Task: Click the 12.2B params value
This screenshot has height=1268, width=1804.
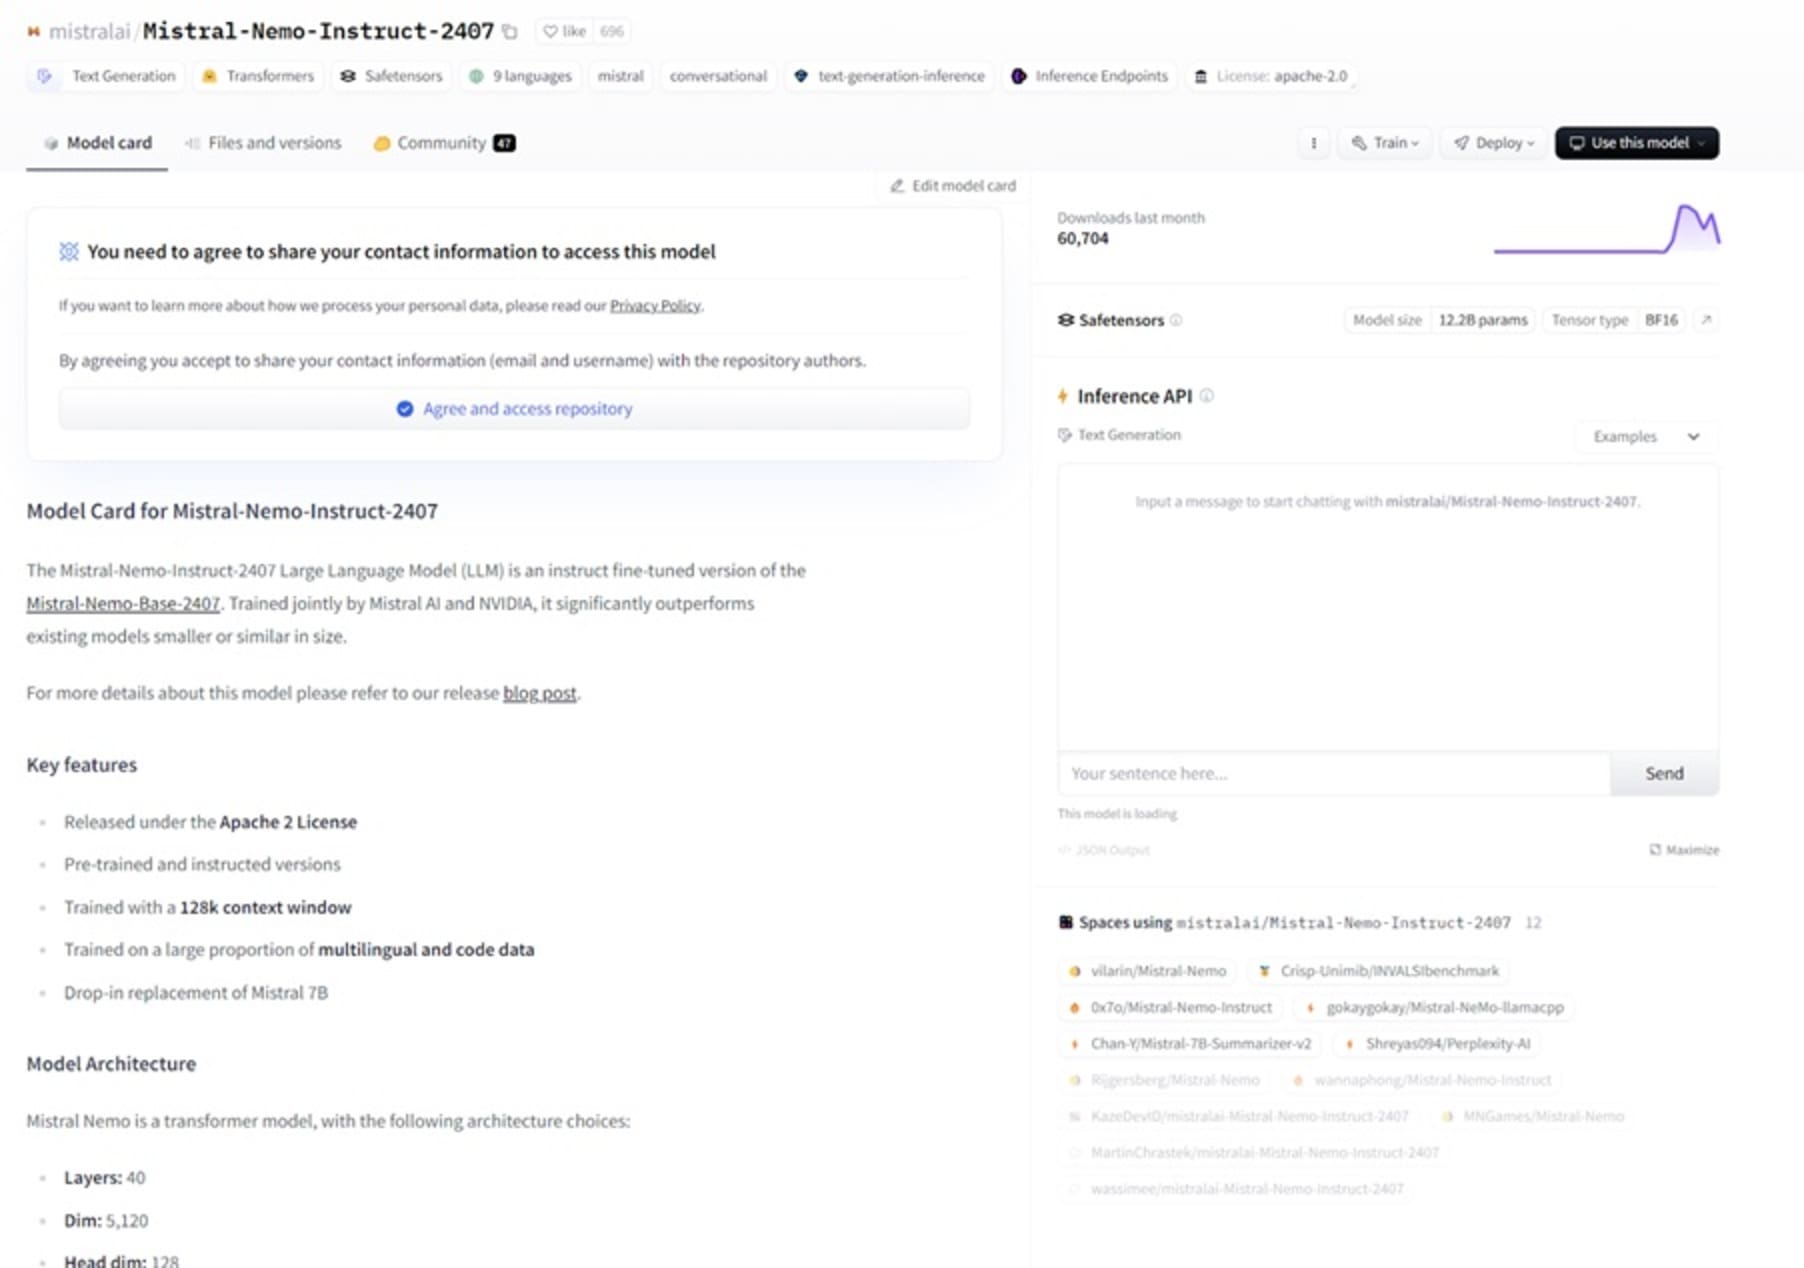Action: point(1482,320)
